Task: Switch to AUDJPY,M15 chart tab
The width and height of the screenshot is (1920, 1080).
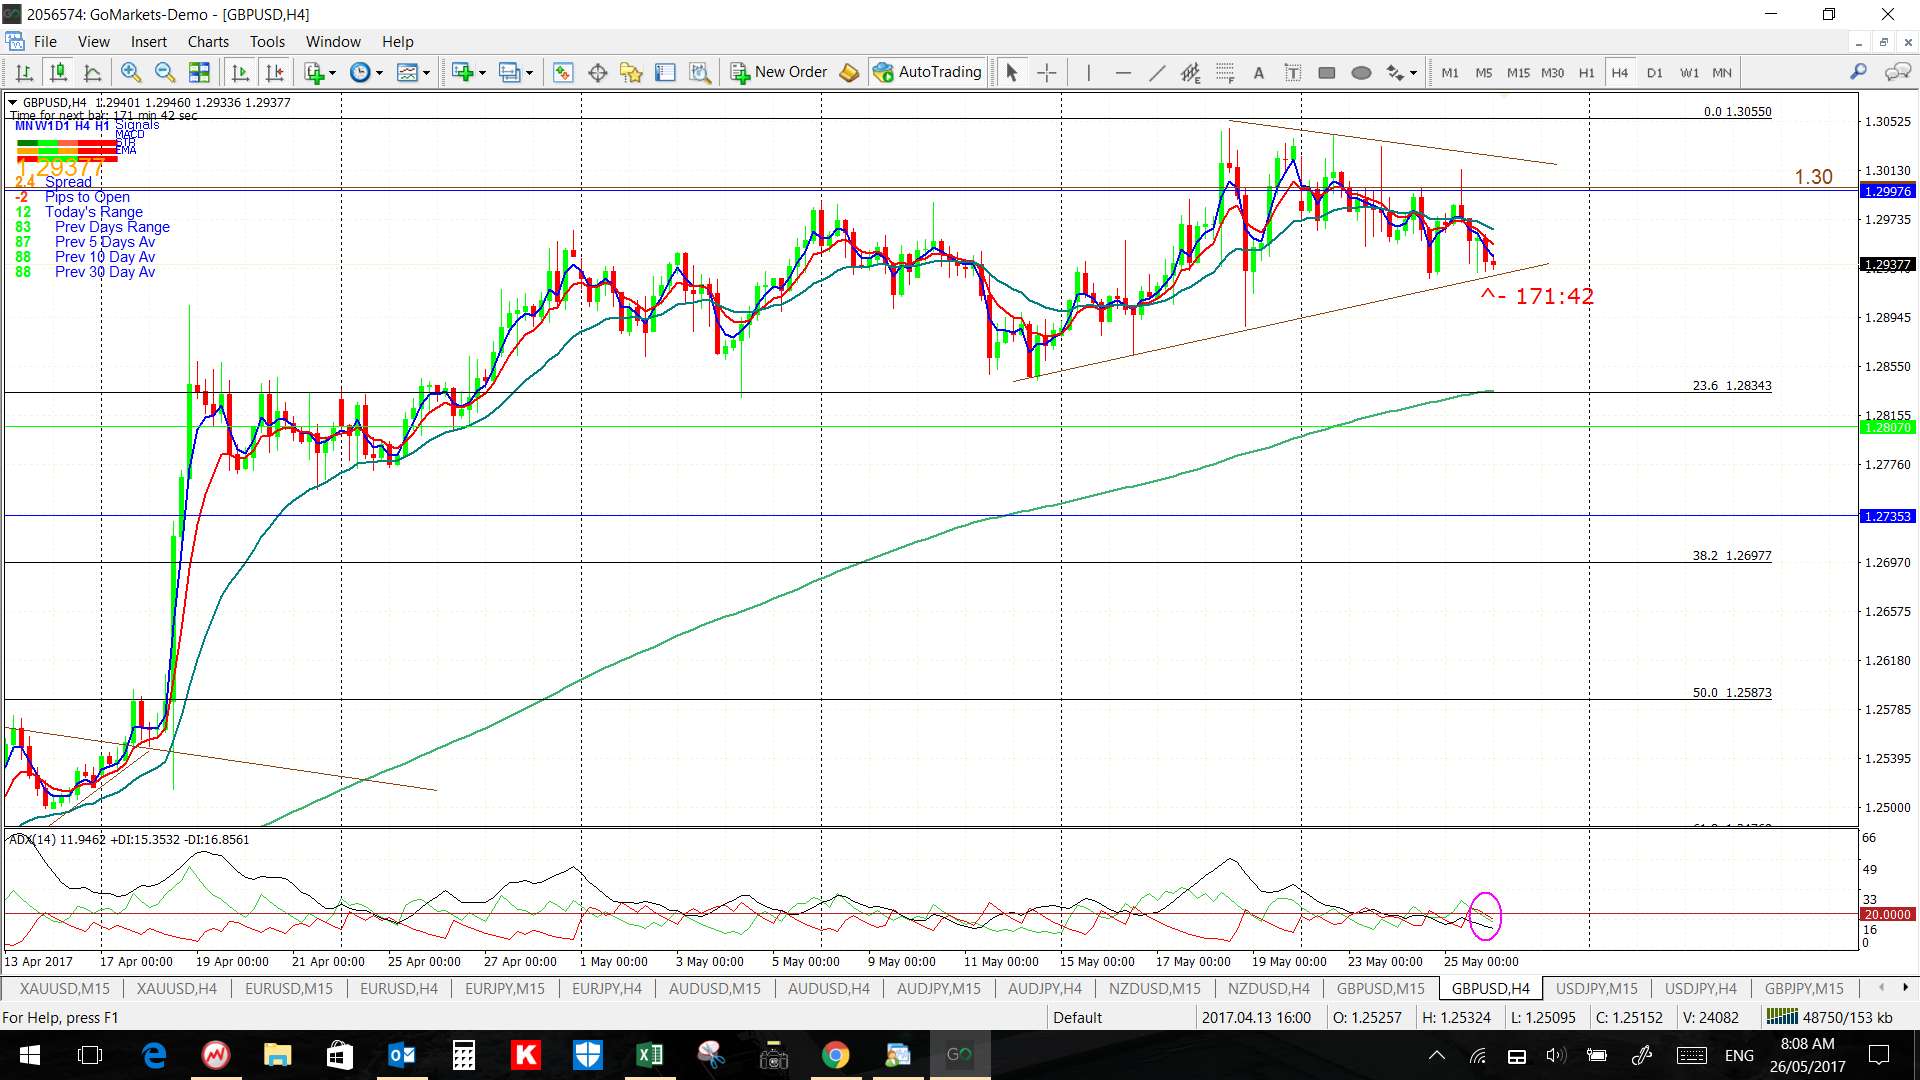Action: 939,988
